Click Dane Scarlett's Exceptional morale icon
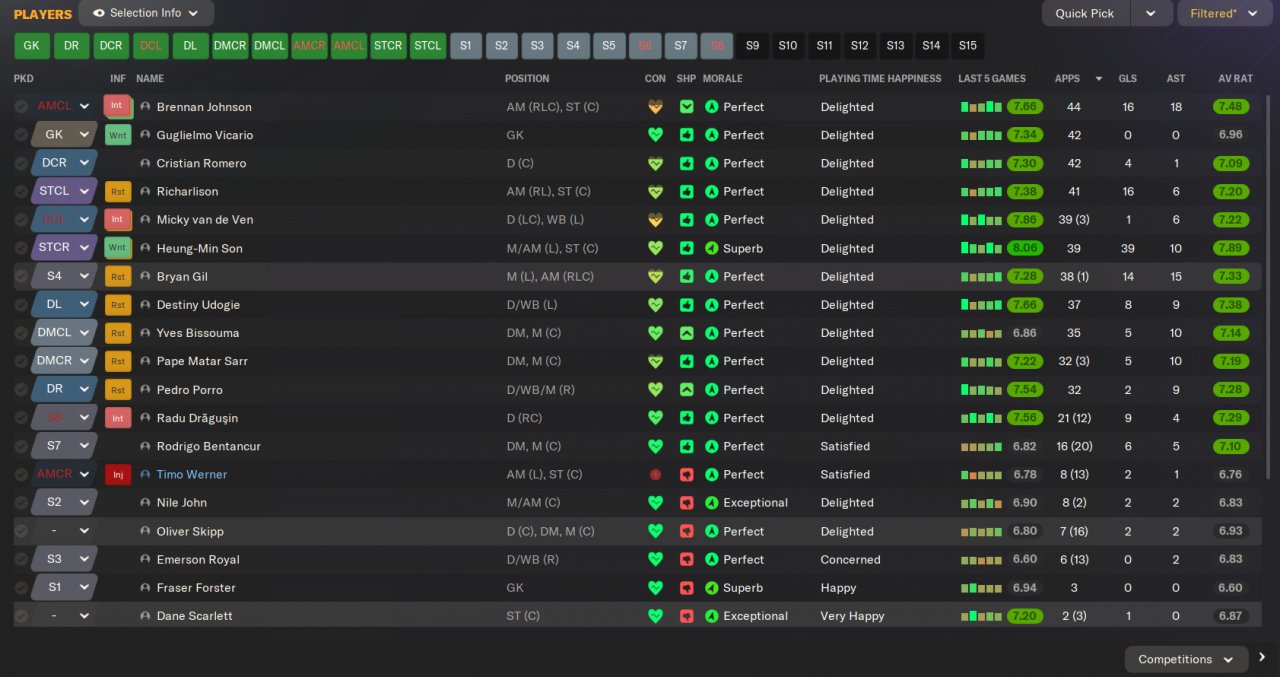Screen dimensions: 1280x677 click(x=711, y=616)
